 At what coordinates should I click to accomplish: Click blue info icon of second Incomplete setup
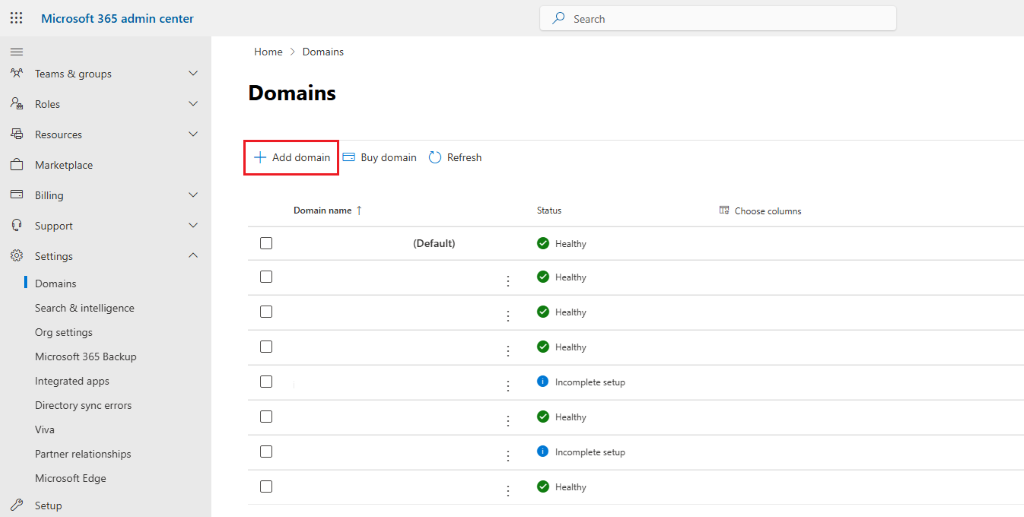pyautogui.click(x=543, y=451)
